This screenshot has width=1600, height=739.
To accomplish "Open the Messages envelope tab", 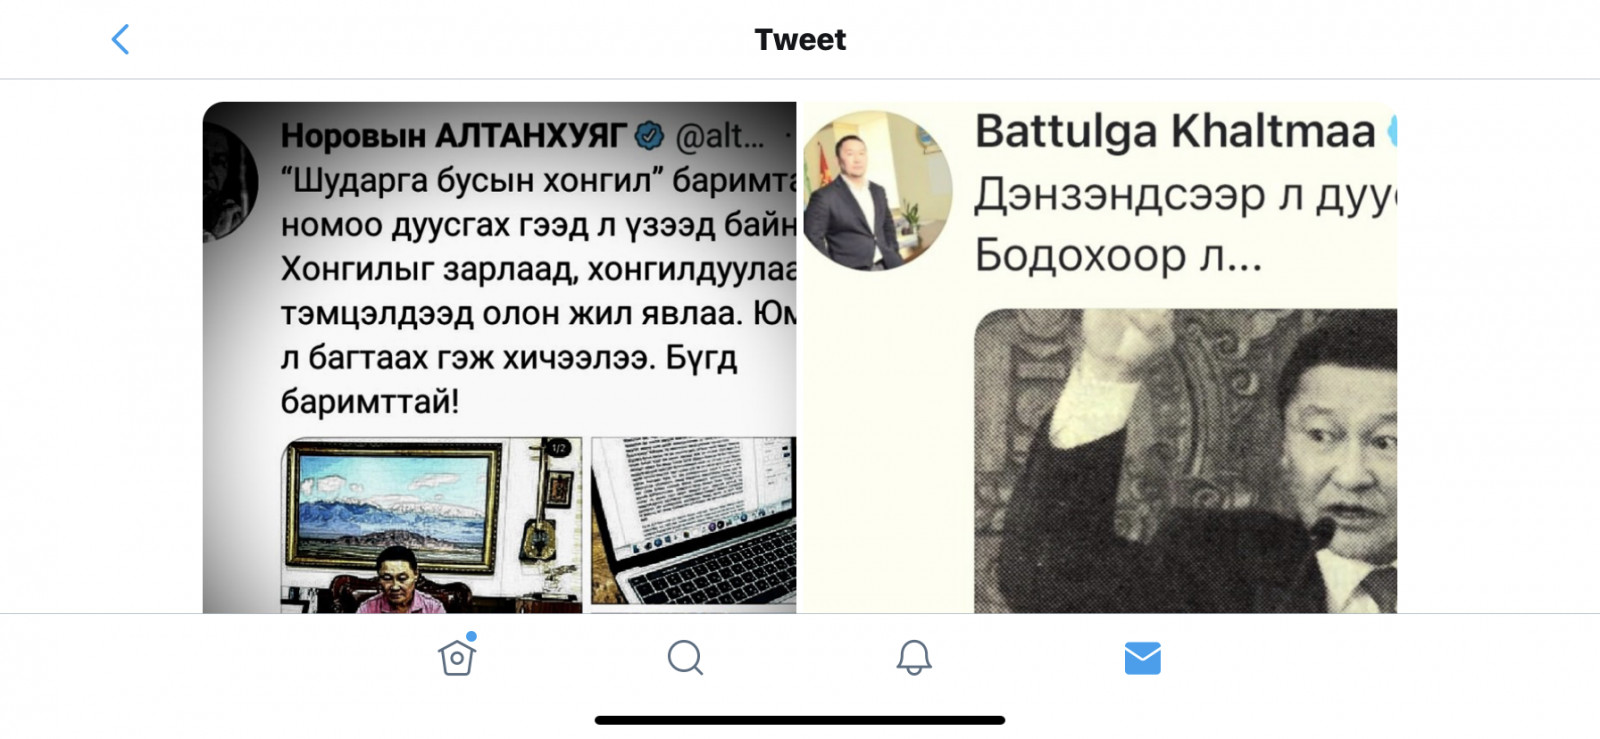I will 1142,658.
